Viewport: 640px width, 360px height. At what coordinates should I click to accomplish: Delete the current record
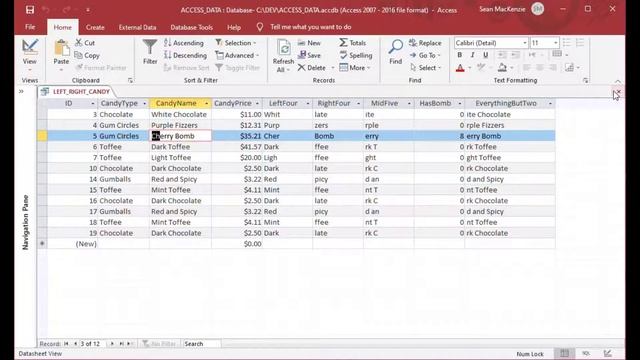312,68
